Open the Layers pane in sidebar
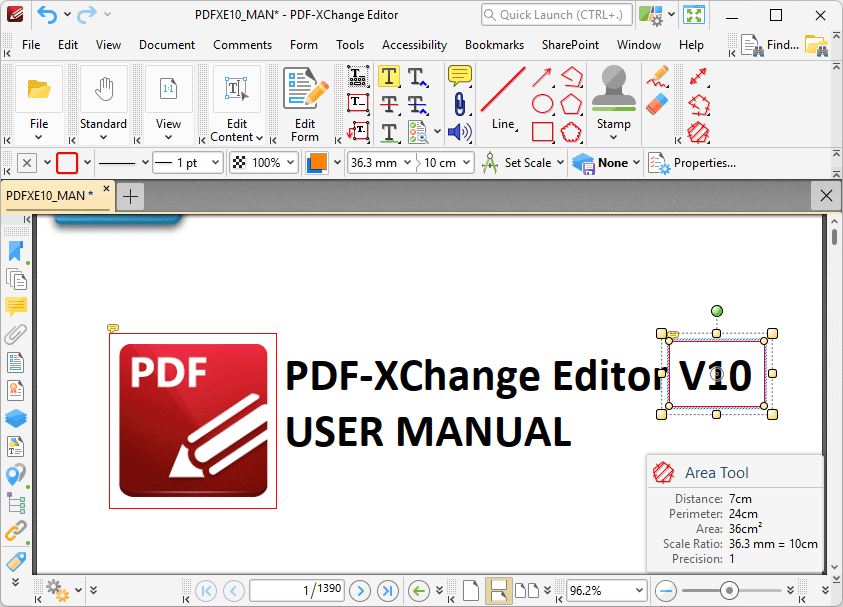This screenshot has width=843, height=607. [x=15, y=418]
